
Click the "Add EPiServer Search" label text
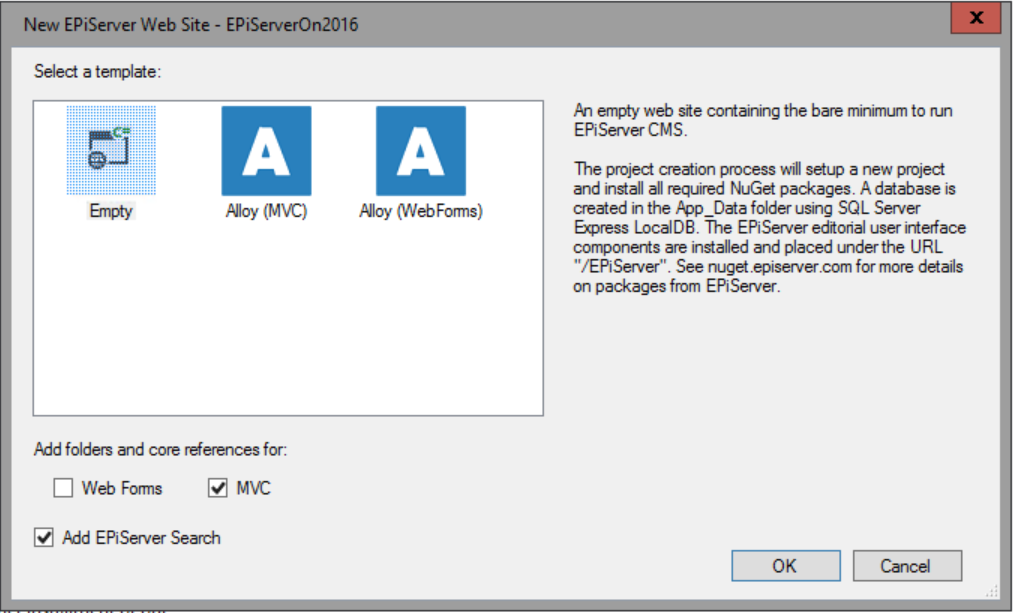141,538
